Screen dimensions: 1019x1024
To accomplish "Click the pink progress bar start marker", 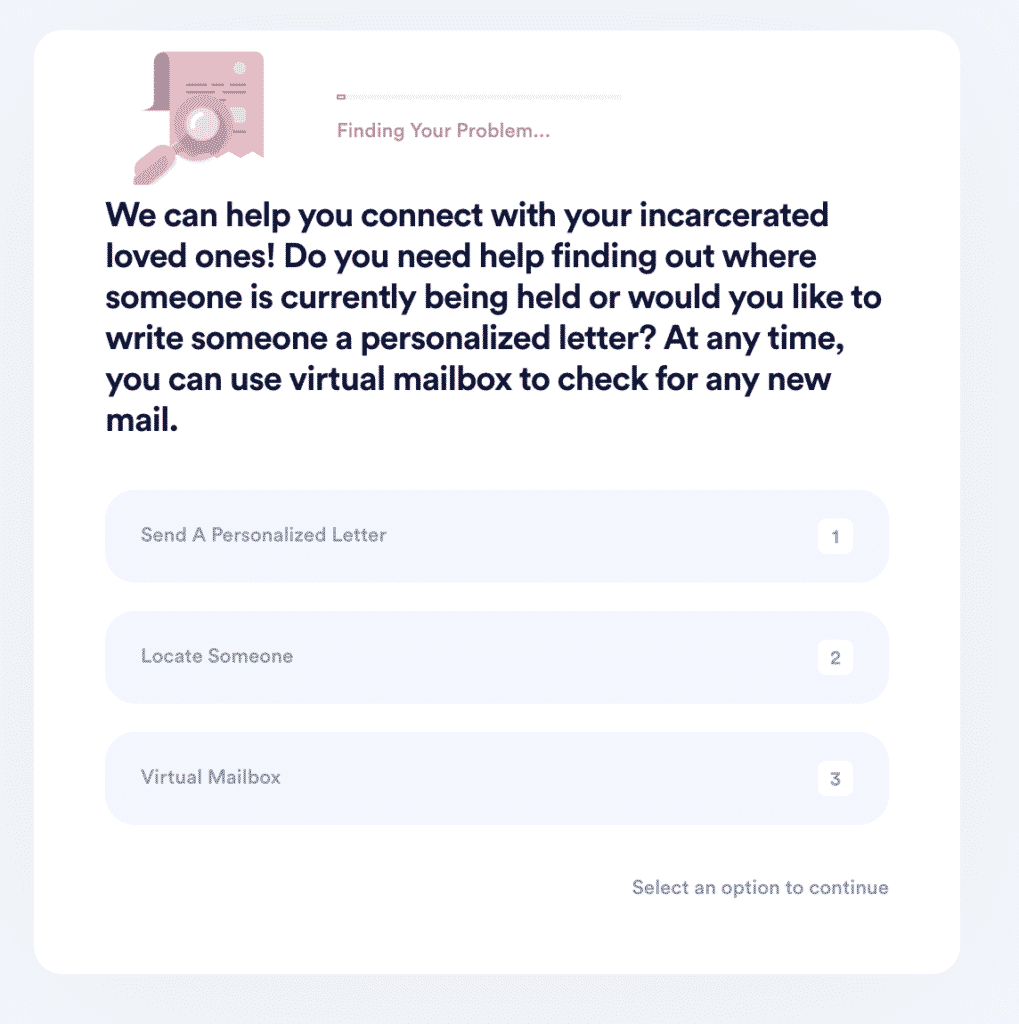I will click(341, 97).
